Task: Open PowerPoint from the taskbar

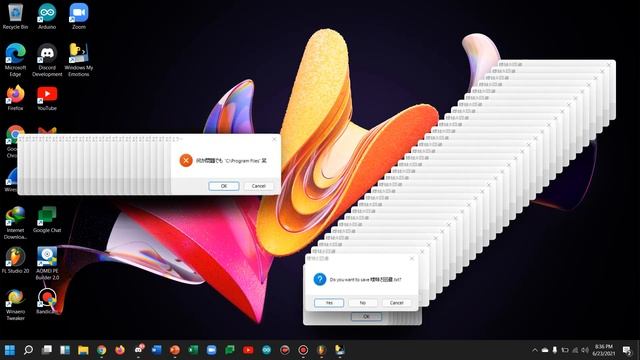Action: pos(175,350)
